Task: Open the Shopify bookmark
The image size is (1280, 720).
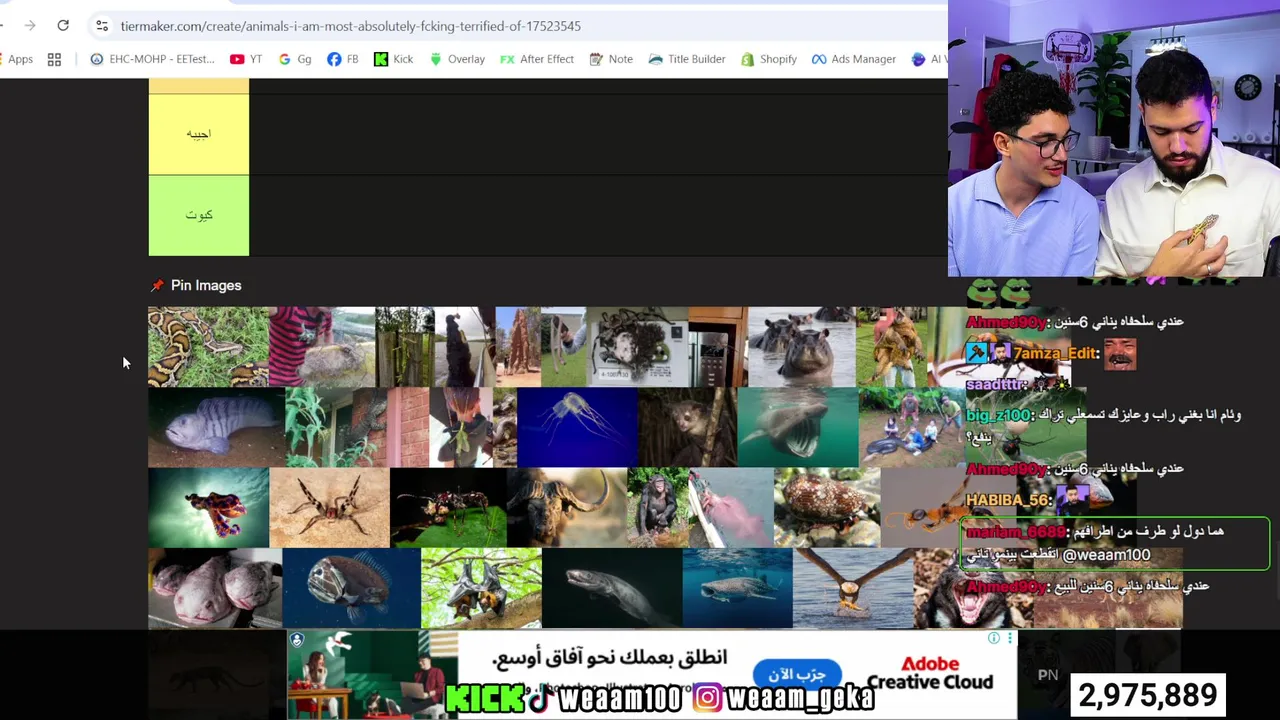Action: coord(769,59)
